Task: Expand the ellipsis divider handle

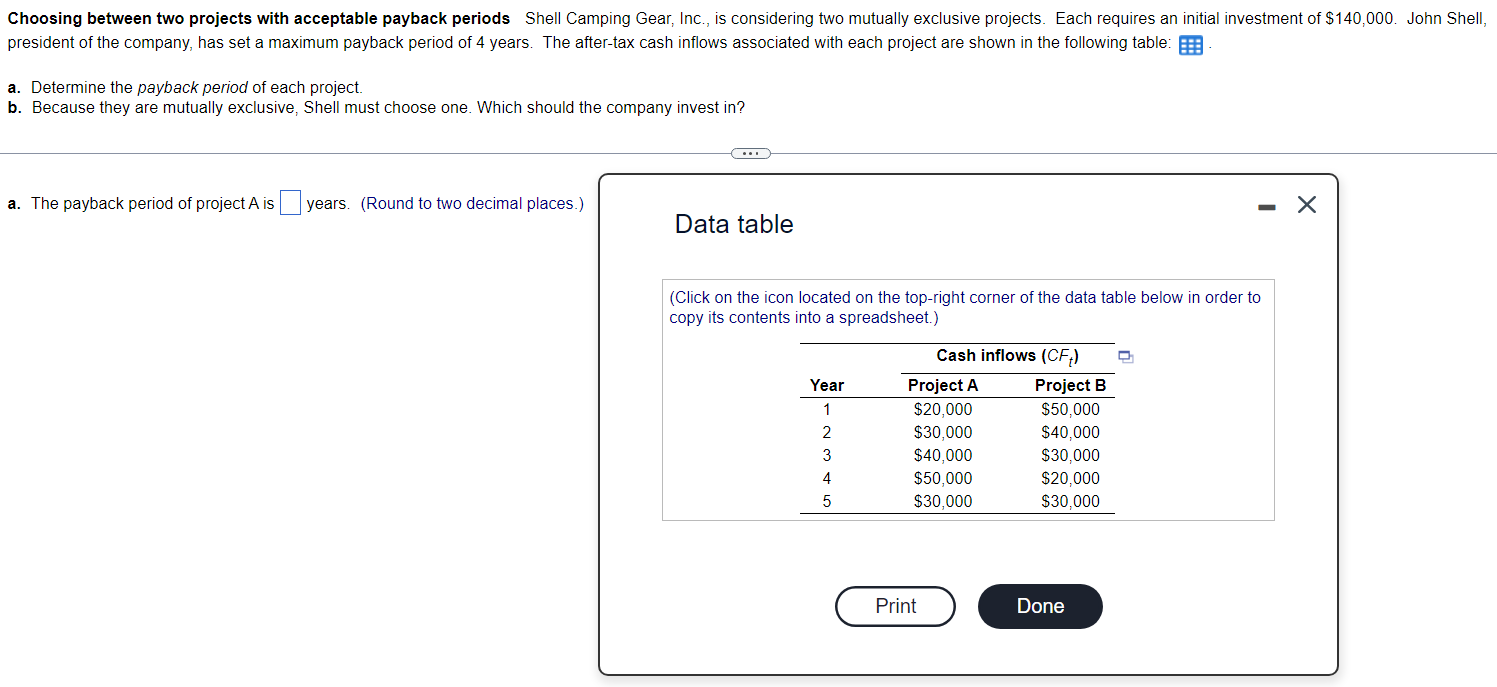Action: 750,153
